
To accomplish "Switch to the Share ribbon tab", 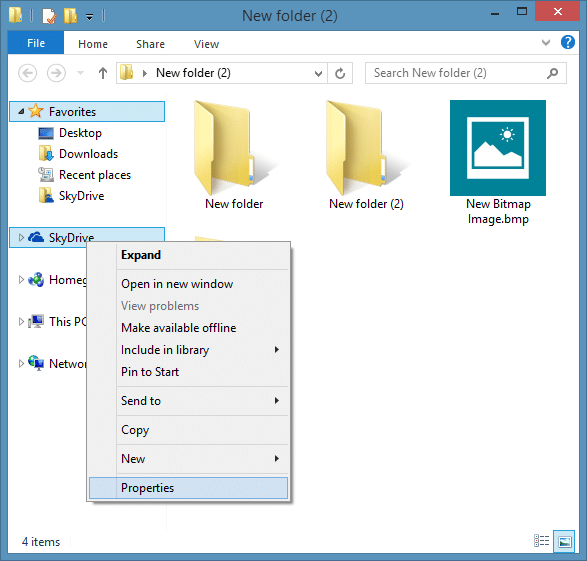I will point(150,44).
